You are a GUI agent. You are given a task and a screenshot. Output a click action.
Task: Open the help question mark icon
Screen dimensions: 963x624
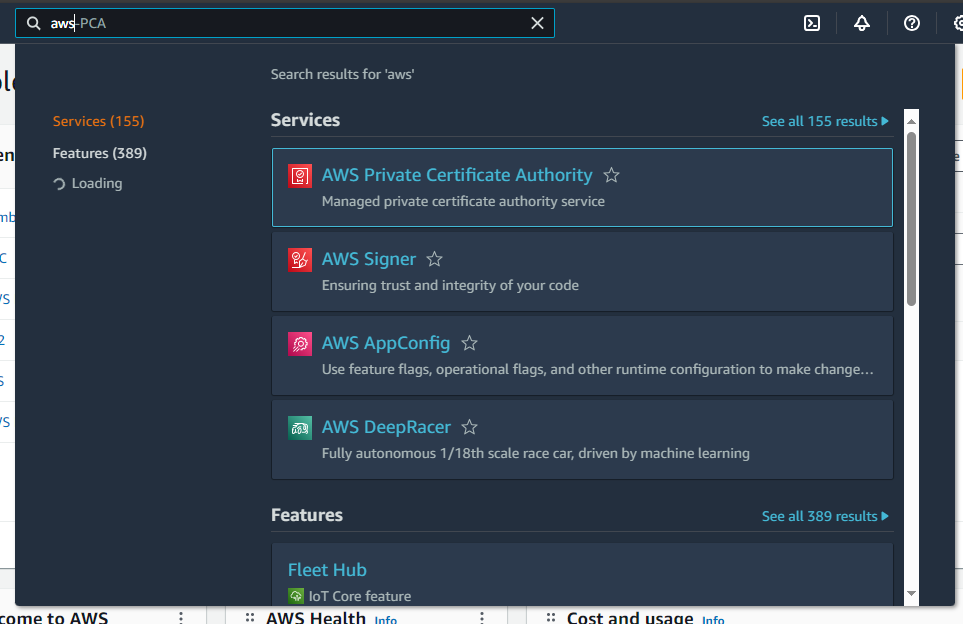[911, 22]
